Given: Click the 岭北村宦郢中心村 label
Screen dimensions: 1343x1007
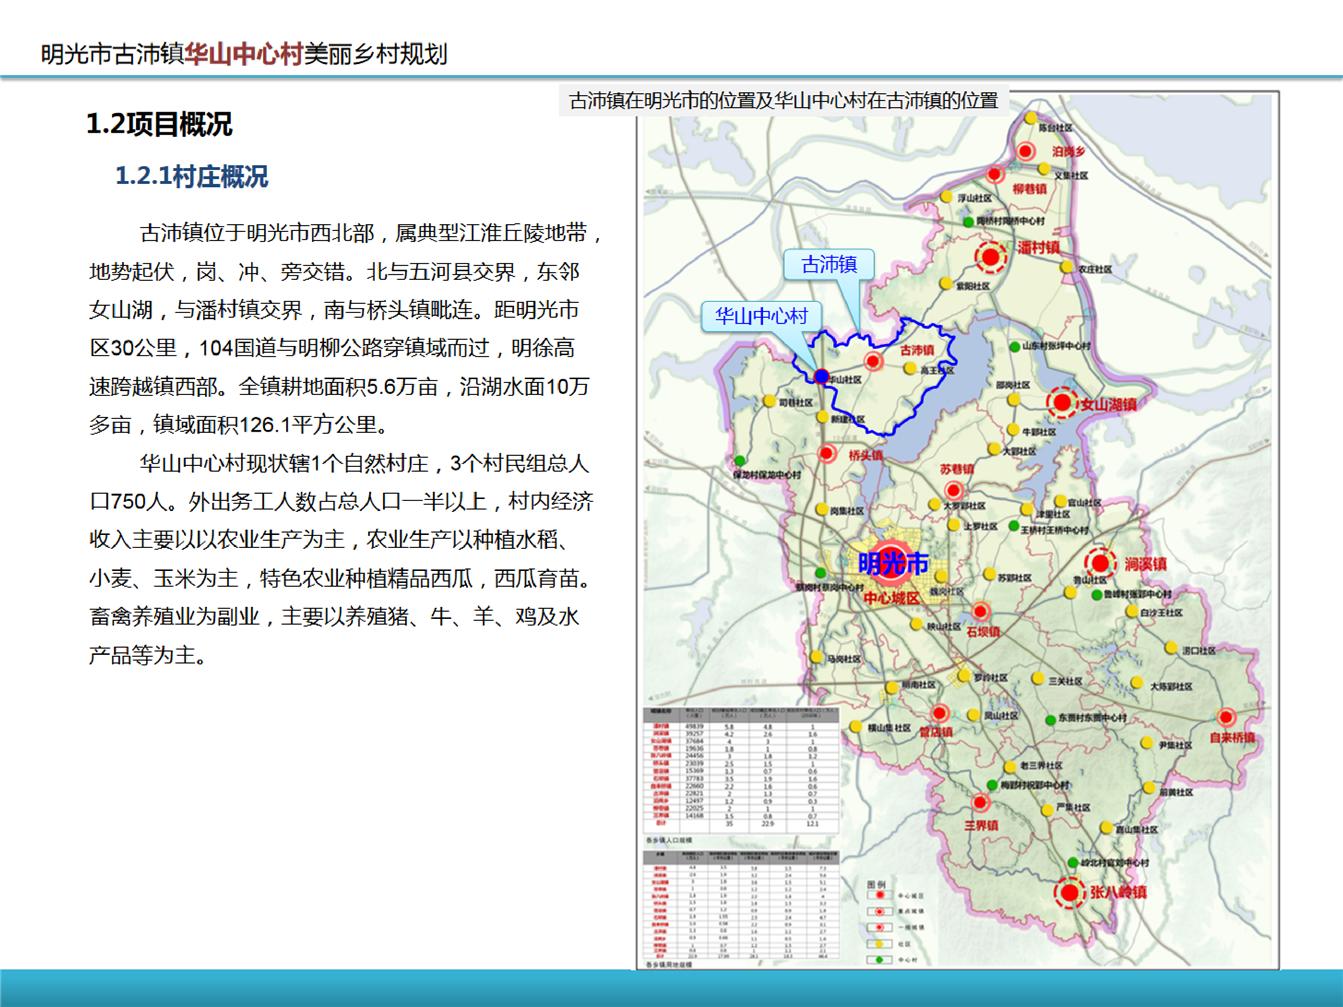Looking at the screenshot, I should point(1114,862).
